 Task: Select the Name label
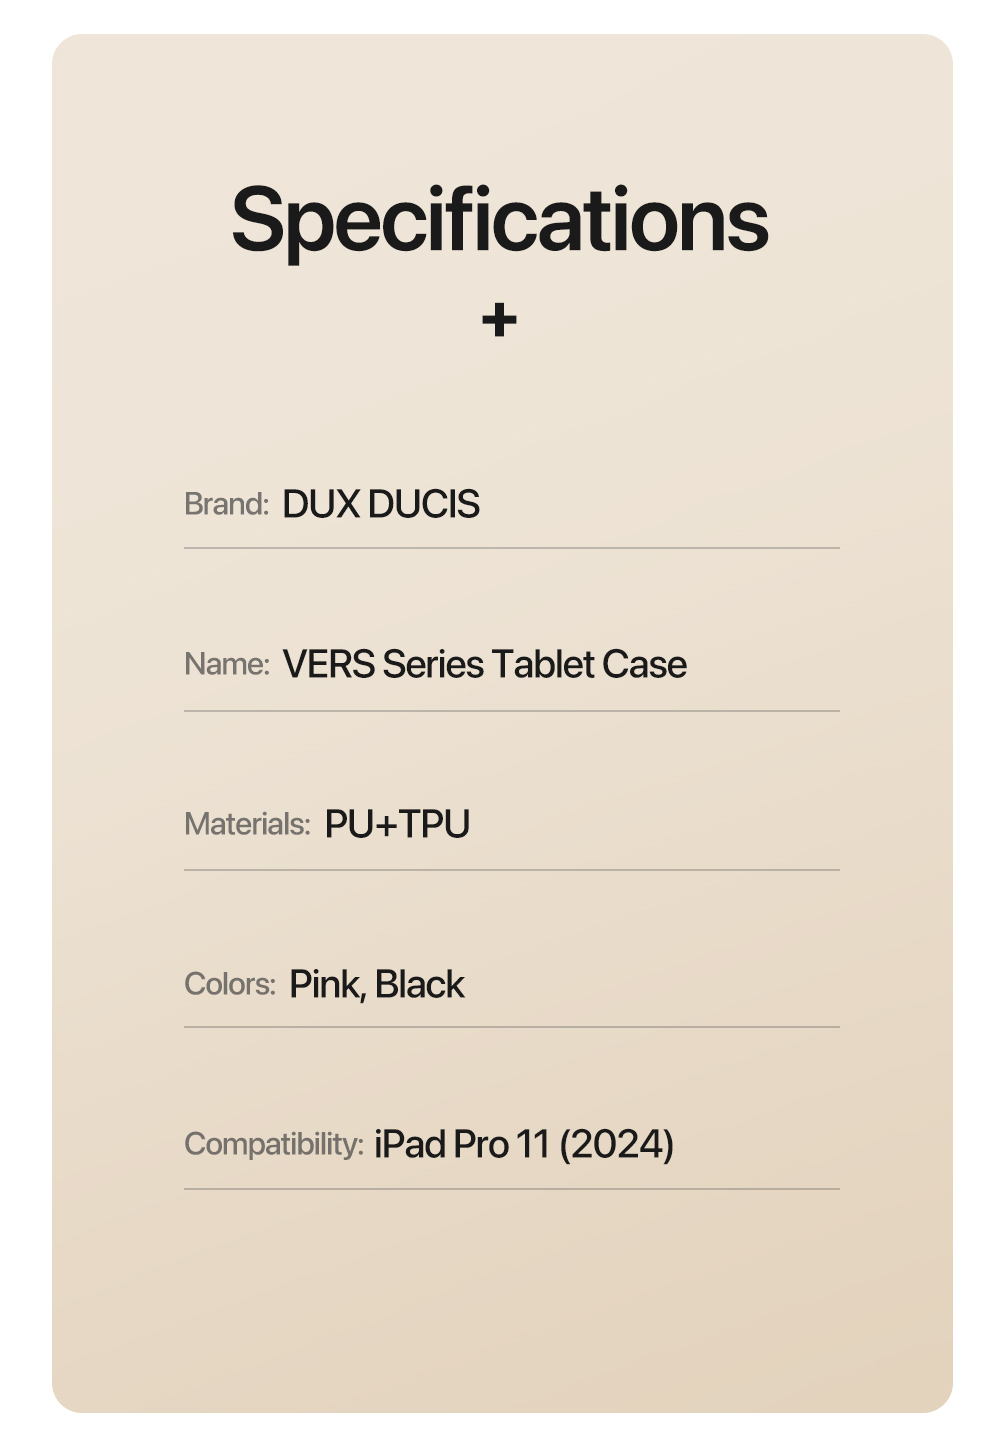pos(227,664)
